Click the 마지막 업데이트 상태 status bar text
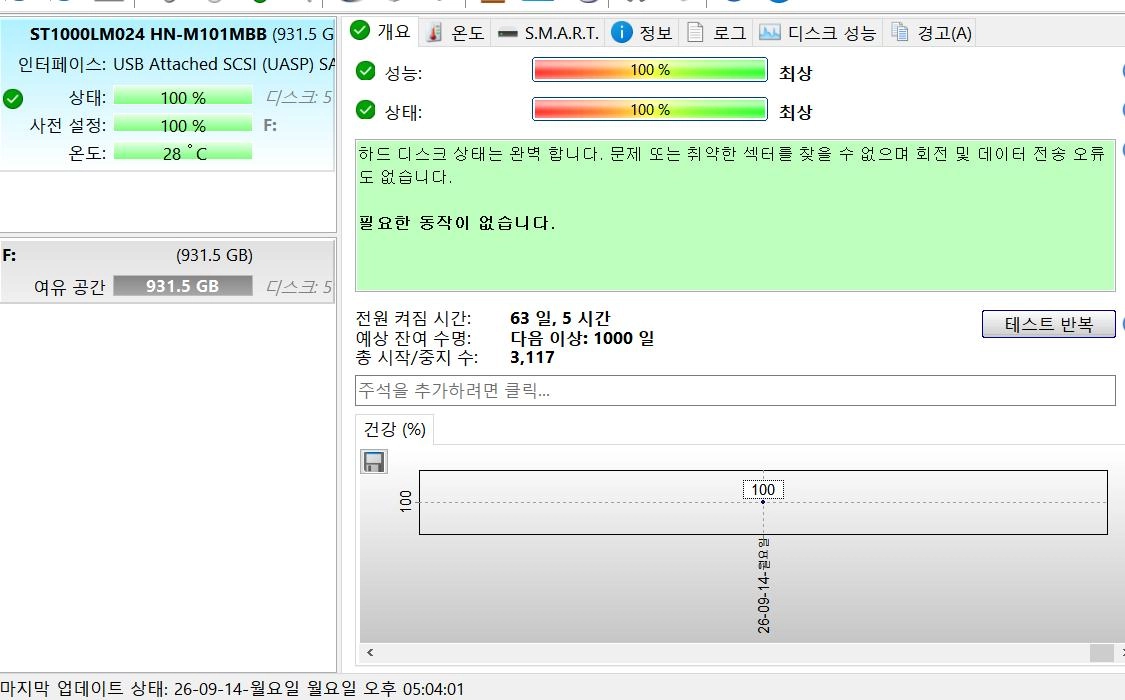This screenshot has width=1125, height=700. click(232, 689)
